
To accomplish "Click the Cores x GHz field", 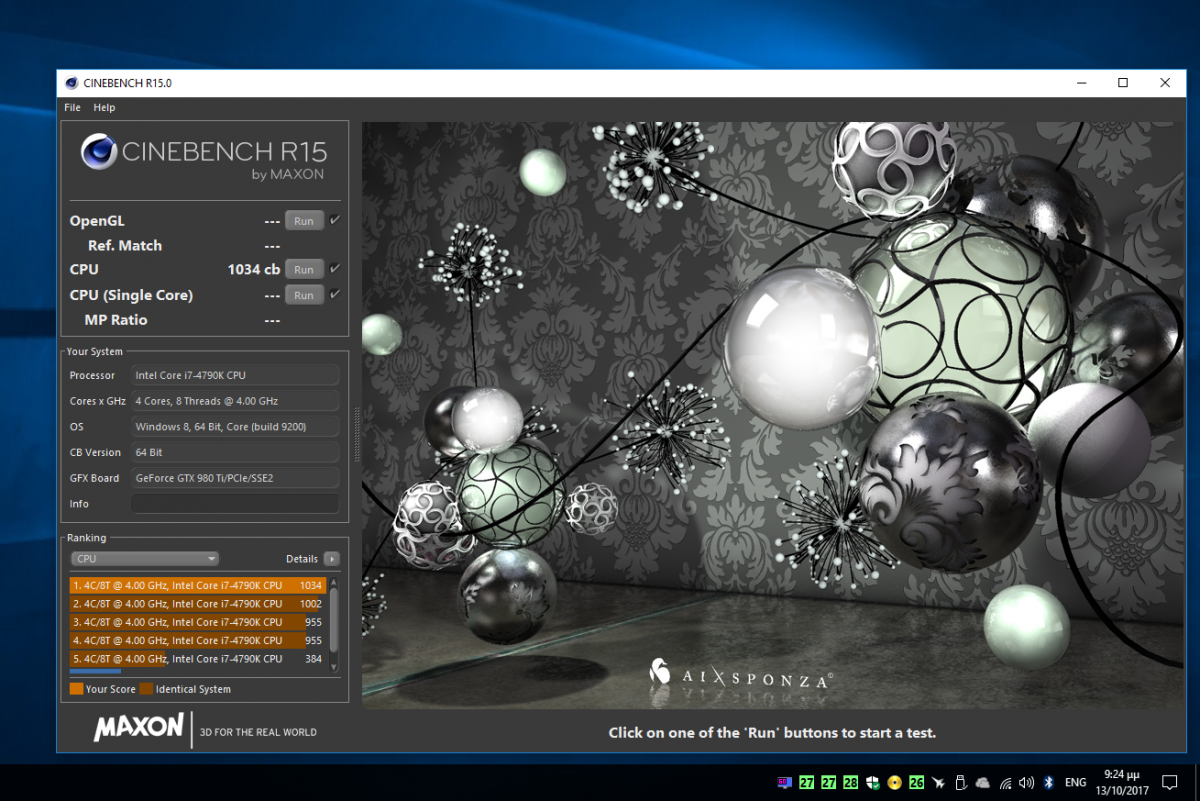I will (235, 401).
